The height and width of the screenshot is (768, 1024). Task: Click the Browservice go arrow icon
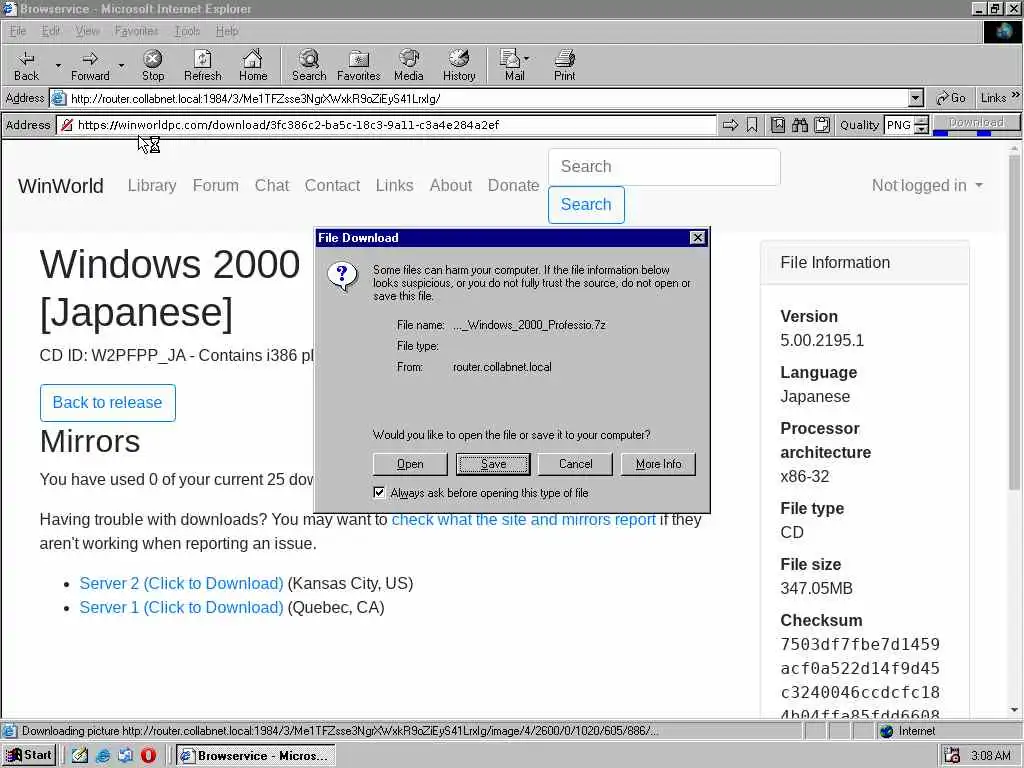point(730,125)
